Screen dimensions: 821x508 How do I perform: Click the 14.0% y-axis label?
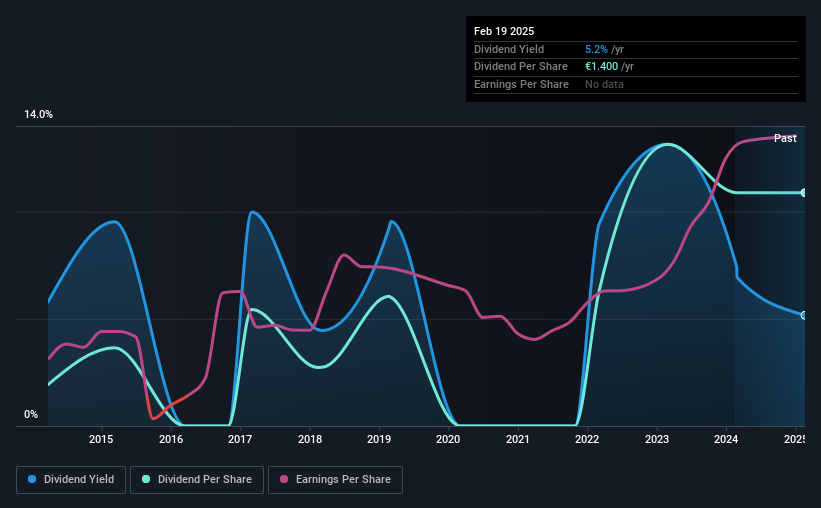coord(38,115)
